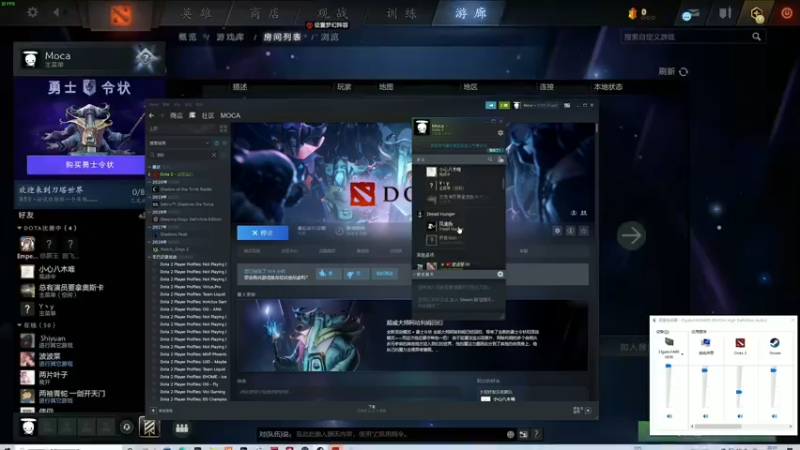Click the Steam icon in volume mixer
The width and height of the screenshot is (800, 450).
[x=774, y=343]
